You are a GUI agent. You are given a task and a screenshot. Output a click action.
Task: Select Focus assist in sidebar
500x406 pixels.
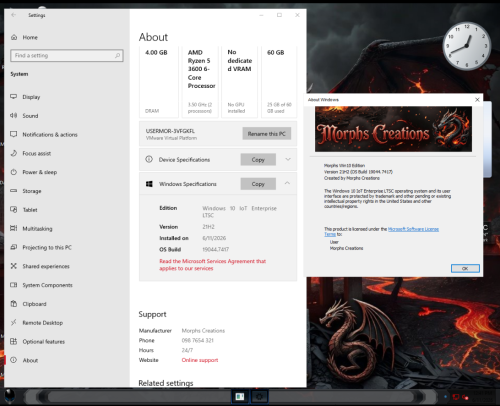[36, 153]
